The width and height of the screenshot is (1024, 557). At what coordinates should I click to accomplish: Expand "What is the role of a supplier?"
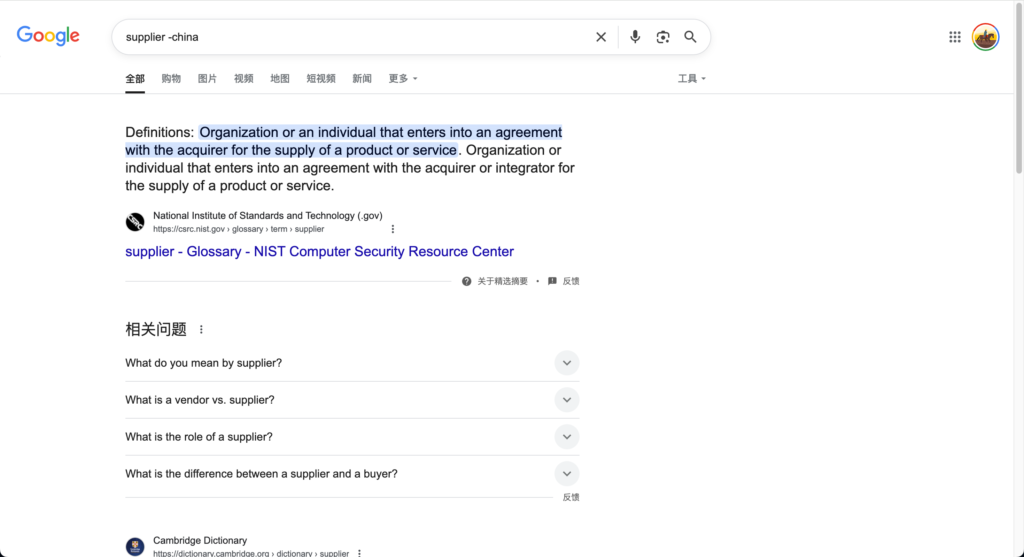pos(352,437)
